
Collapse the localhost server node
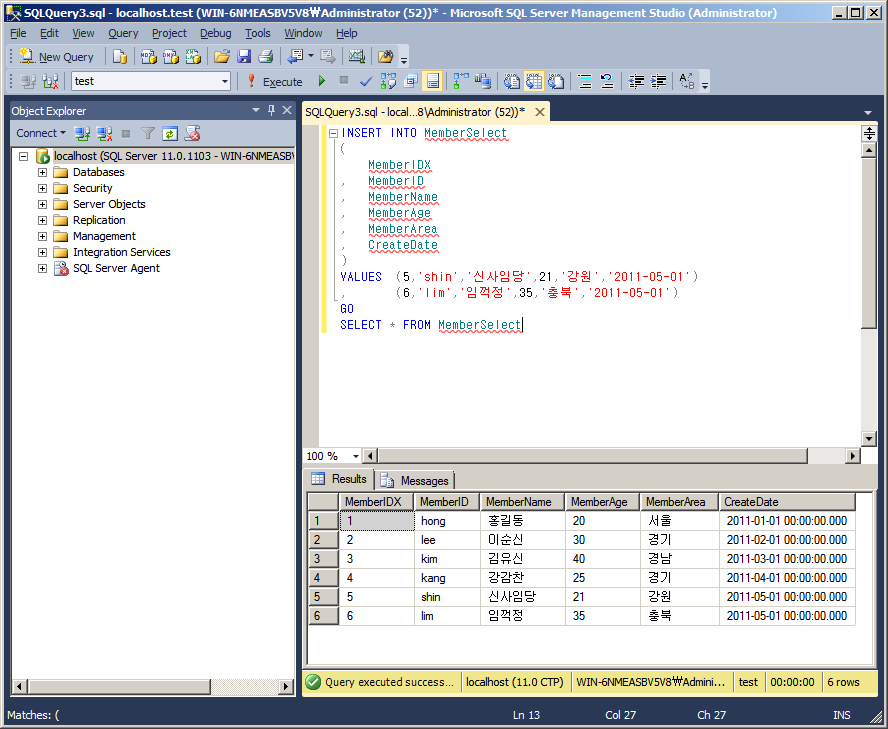coord(23,156)
